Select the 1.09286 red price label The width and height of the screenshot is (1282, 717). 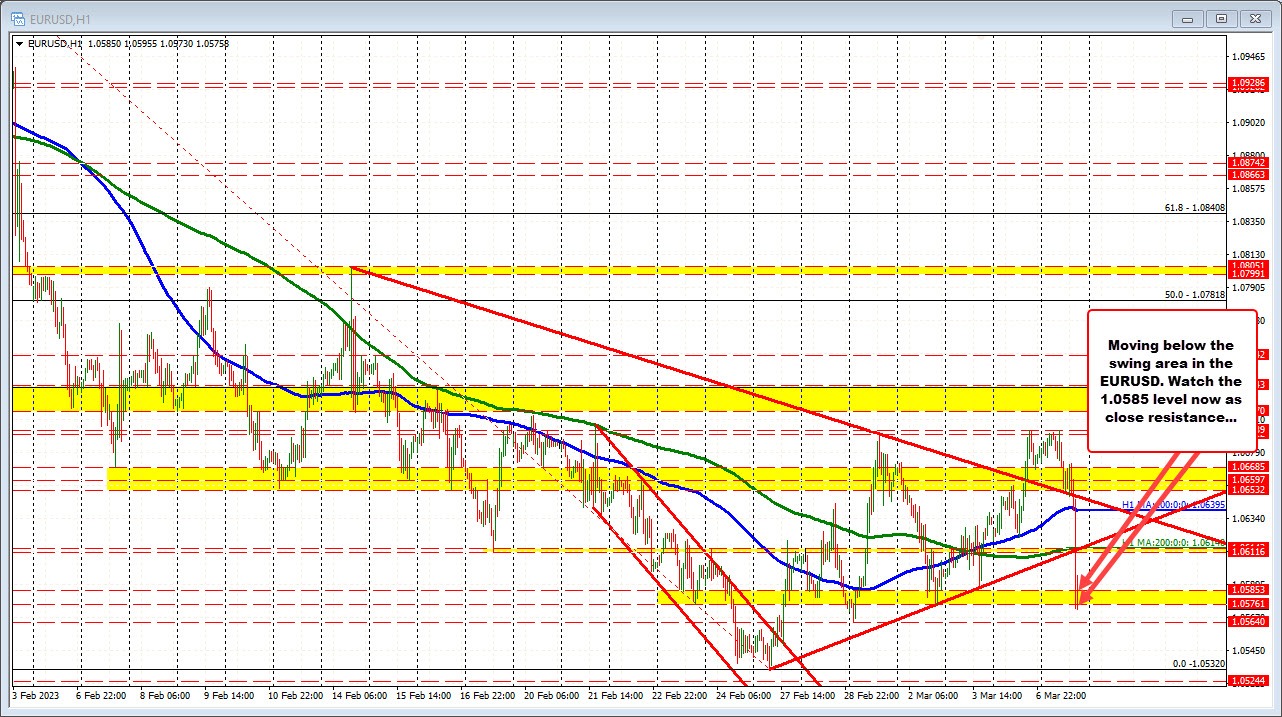1250,83
